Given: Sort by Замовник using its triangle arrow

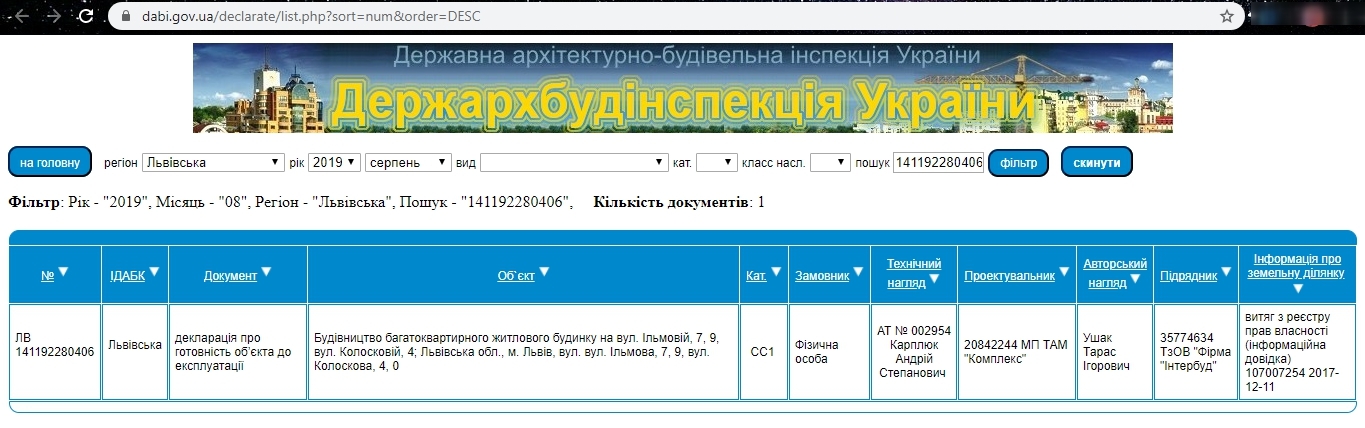Looking at the screenshot, I should pyautogui.click(x=858, y=271).
